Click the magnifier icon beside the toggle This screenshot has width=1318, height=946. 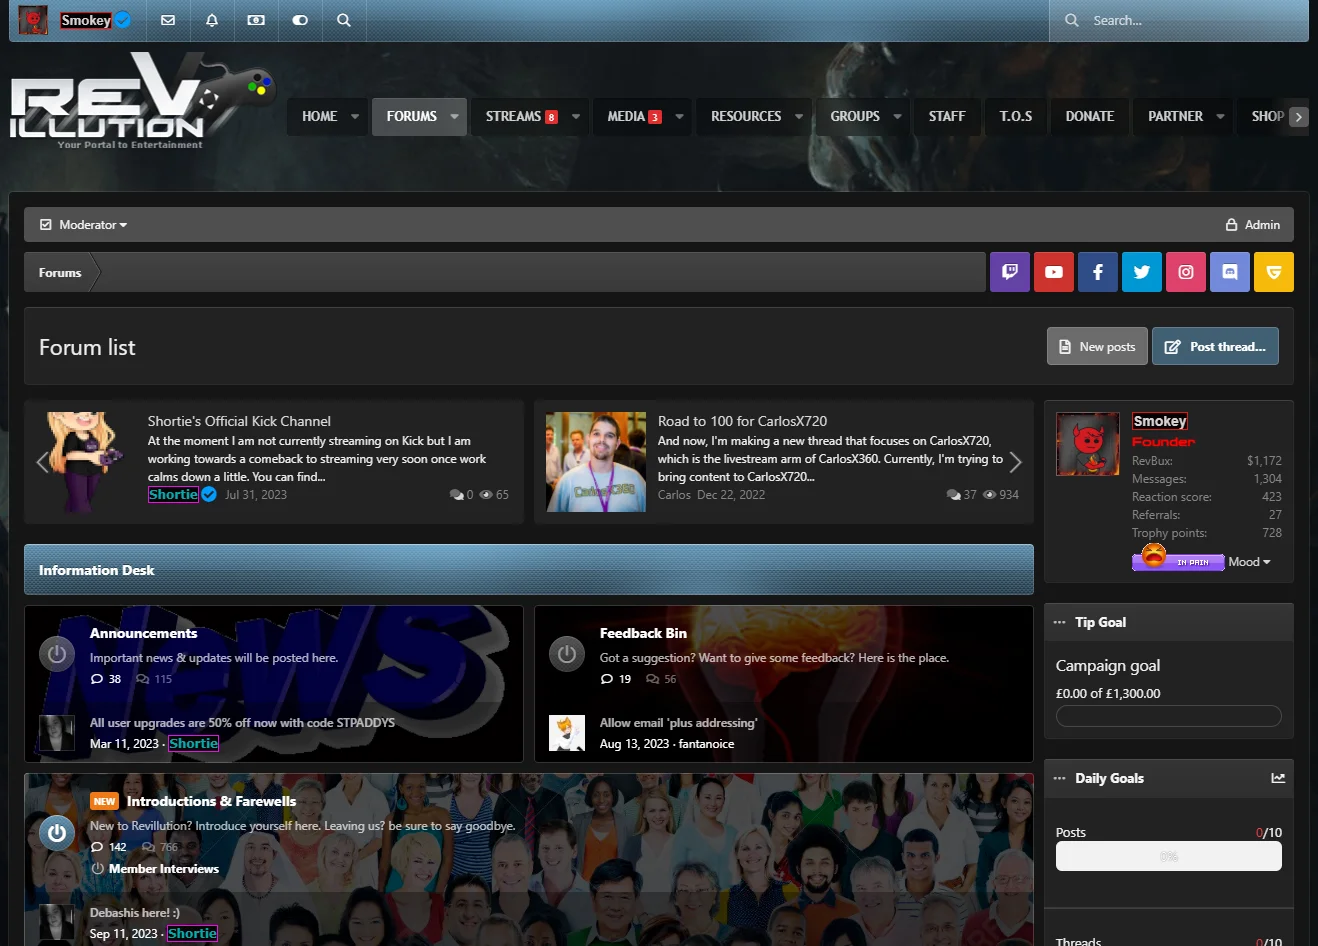344,20
